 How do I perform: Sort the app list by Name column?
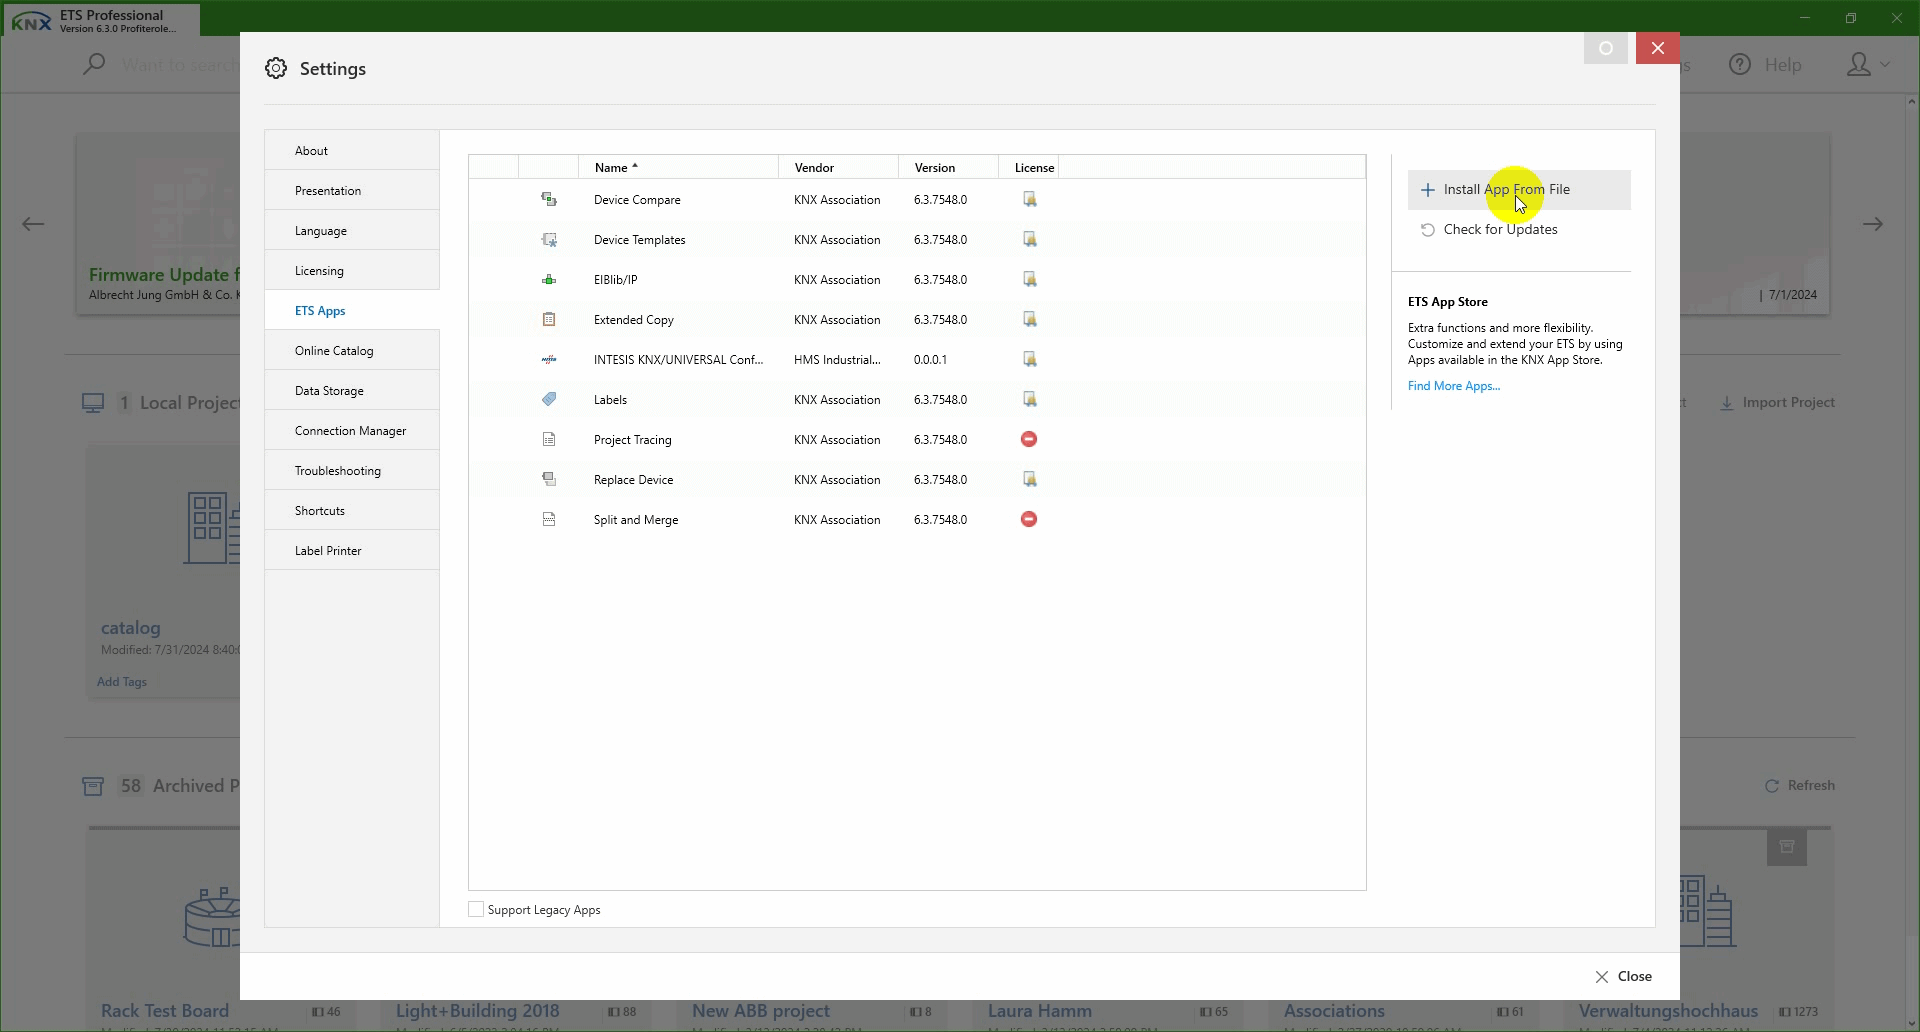(611, 168)
